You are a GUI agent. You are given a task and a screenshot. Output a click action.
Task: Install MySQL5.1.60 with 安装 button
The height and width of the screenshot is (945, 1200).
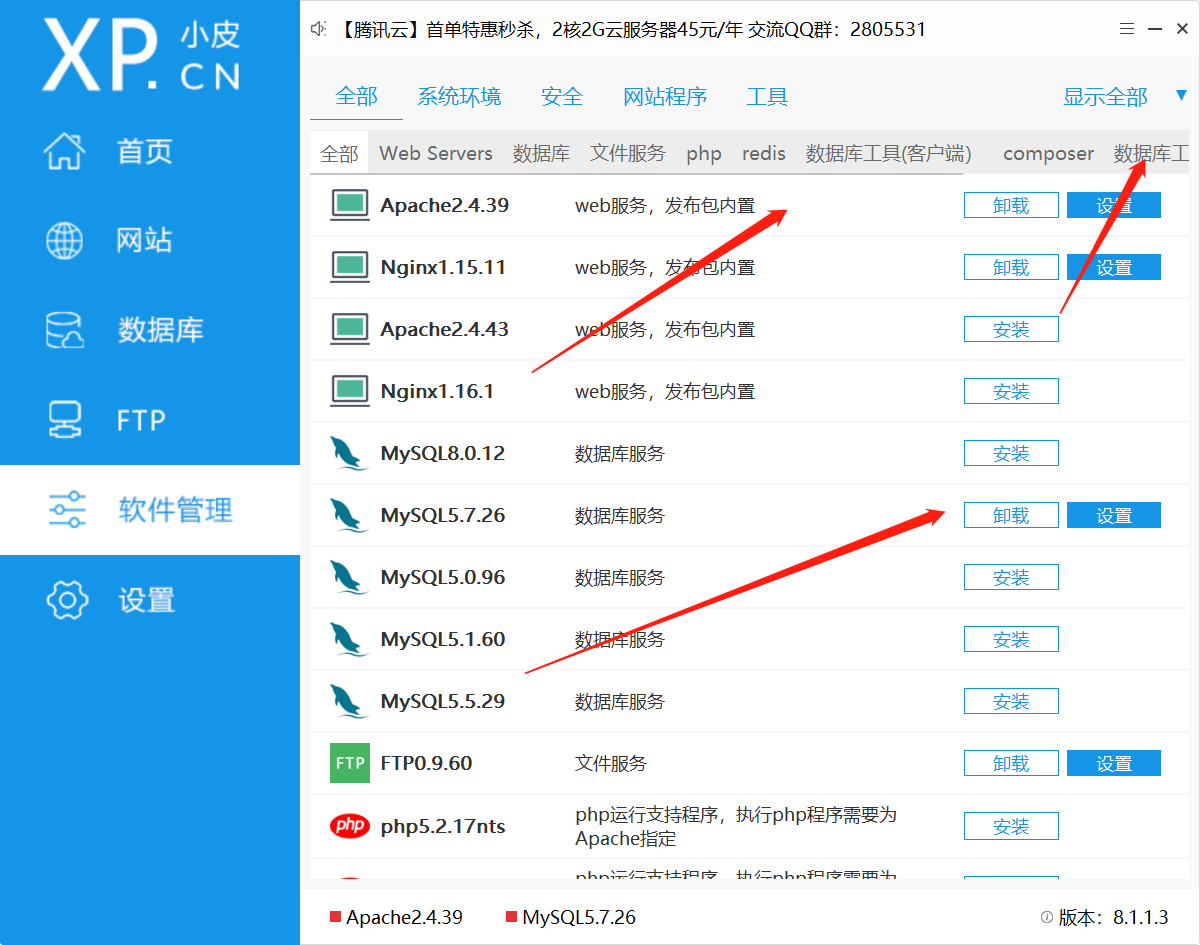[x=1011, y=639]
